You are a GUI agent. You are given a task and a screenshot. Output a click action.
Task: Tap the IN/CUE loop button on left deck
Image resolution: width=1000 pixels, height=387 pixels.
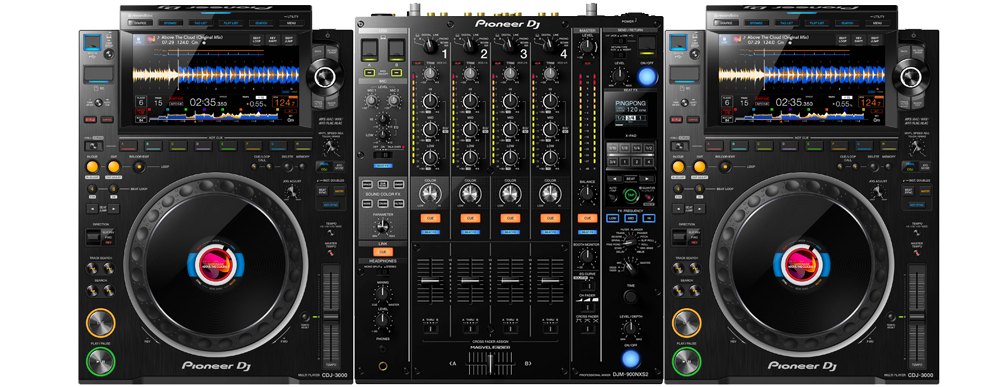[92, 167]
